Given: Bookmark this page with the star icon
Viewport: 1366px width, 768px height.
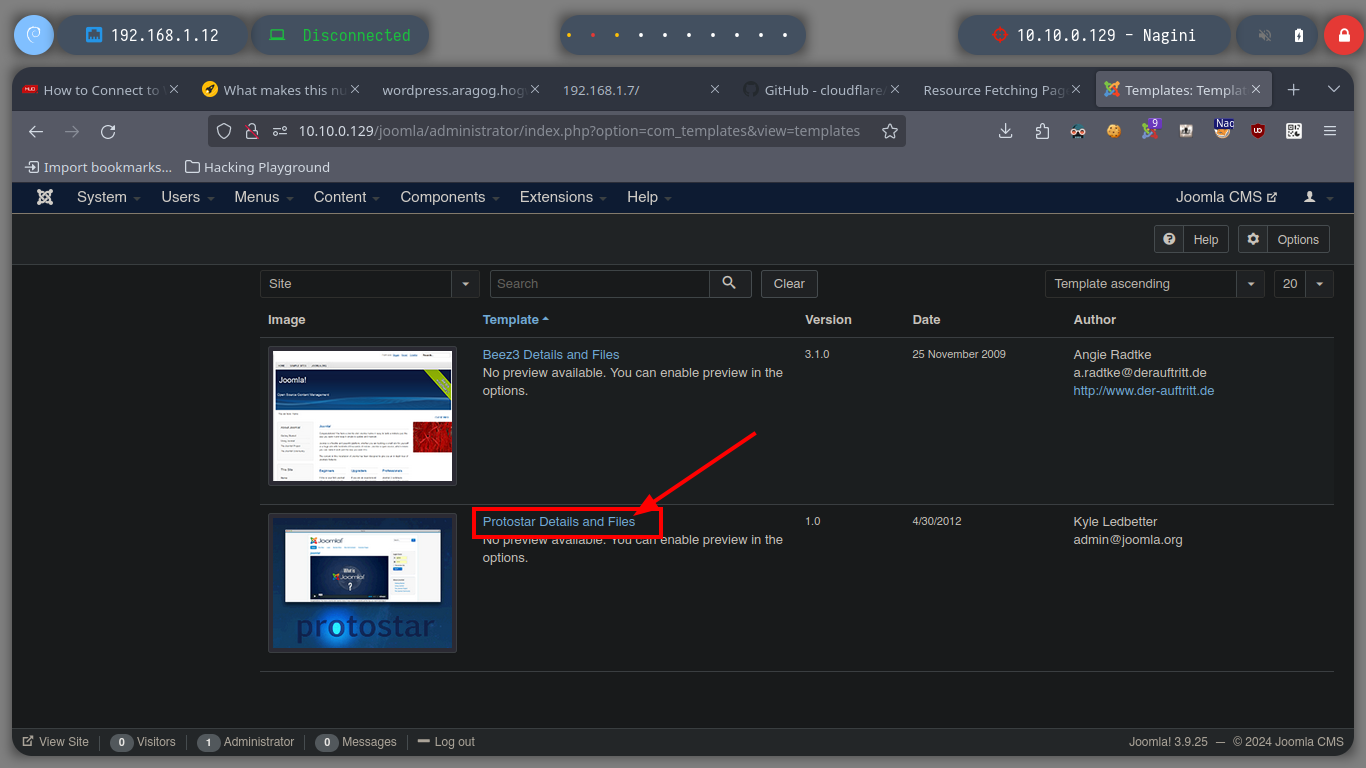Looking at the screenshot, I should 890,131.
